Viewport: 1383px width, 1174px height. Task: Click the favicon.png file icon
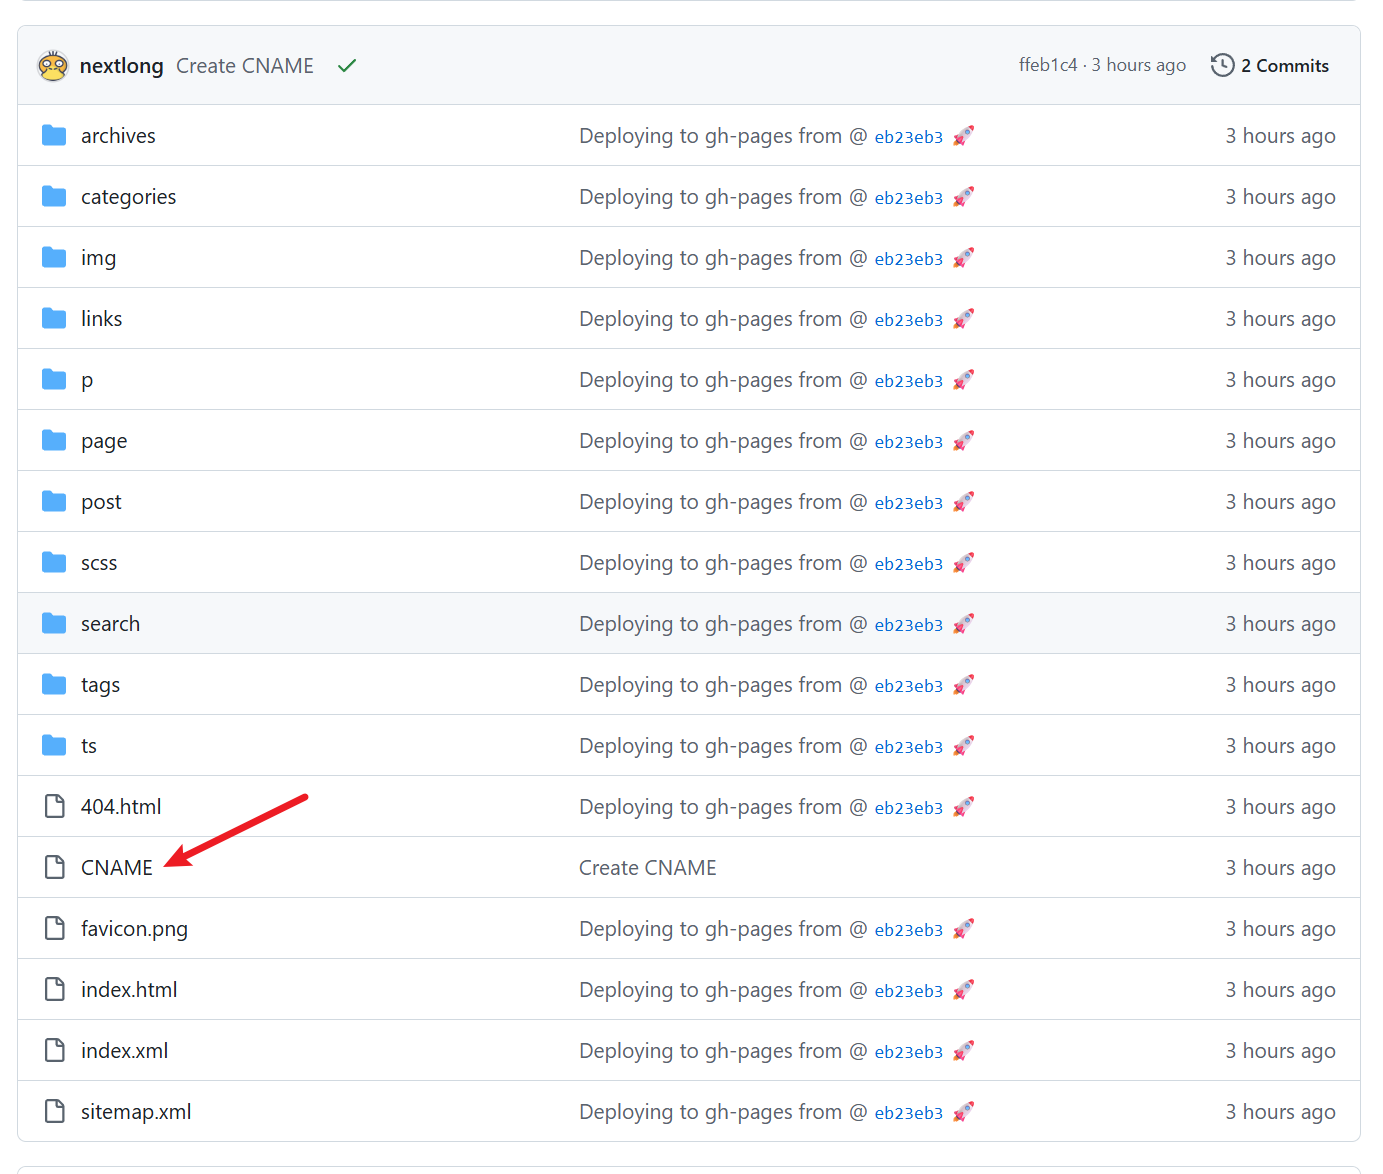tap(54, 929)
